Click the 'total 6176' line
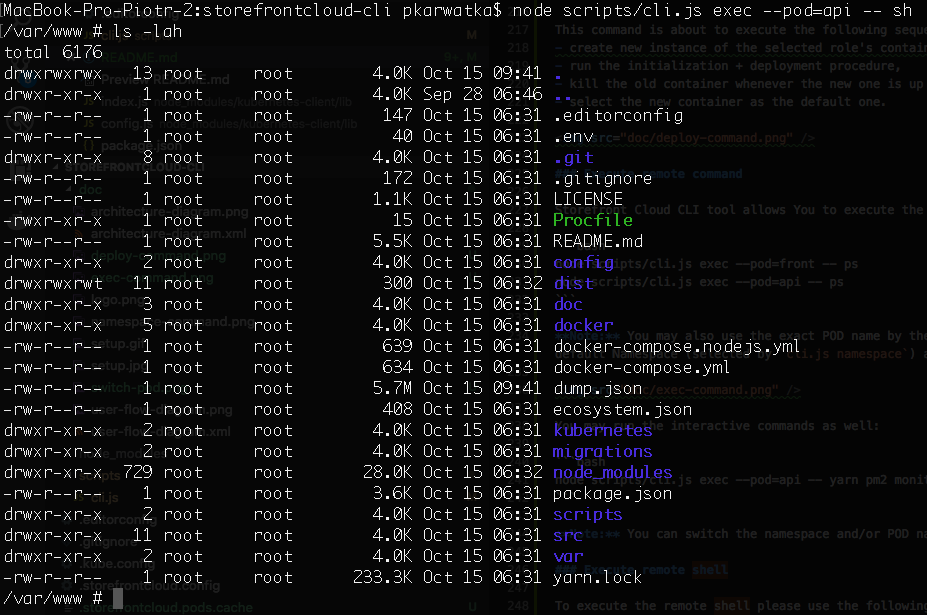The height and width of the screenshot is (615, 927). click(x=53, y=52)
